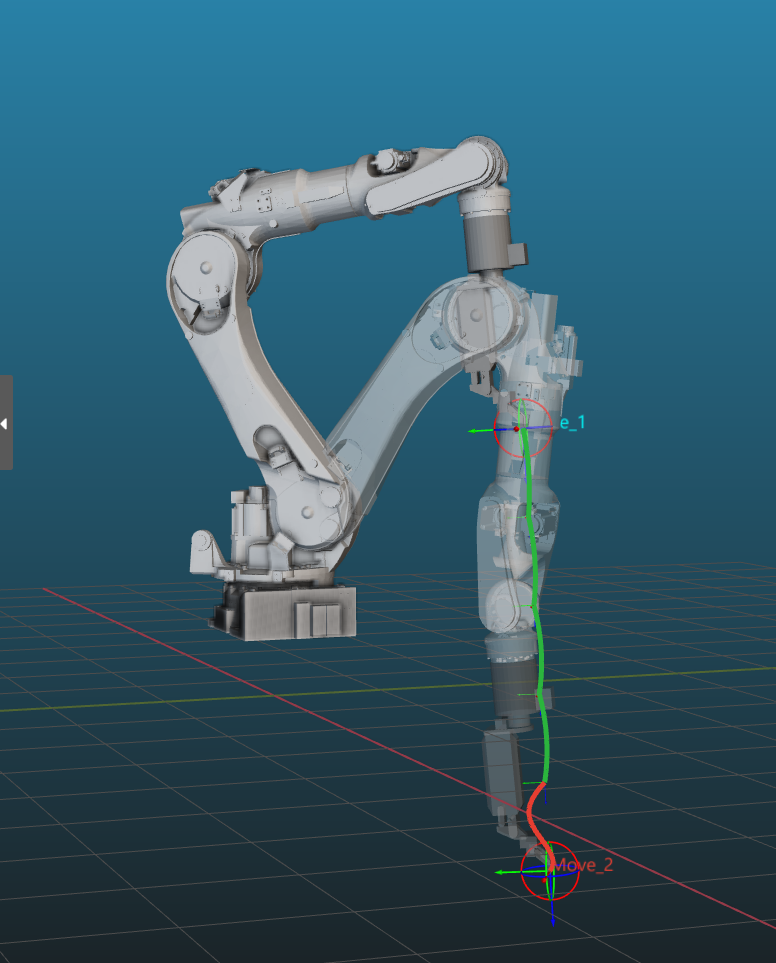Select the e_1 waypoint label
Screen dimensions: 776x963
coord(572,423)
